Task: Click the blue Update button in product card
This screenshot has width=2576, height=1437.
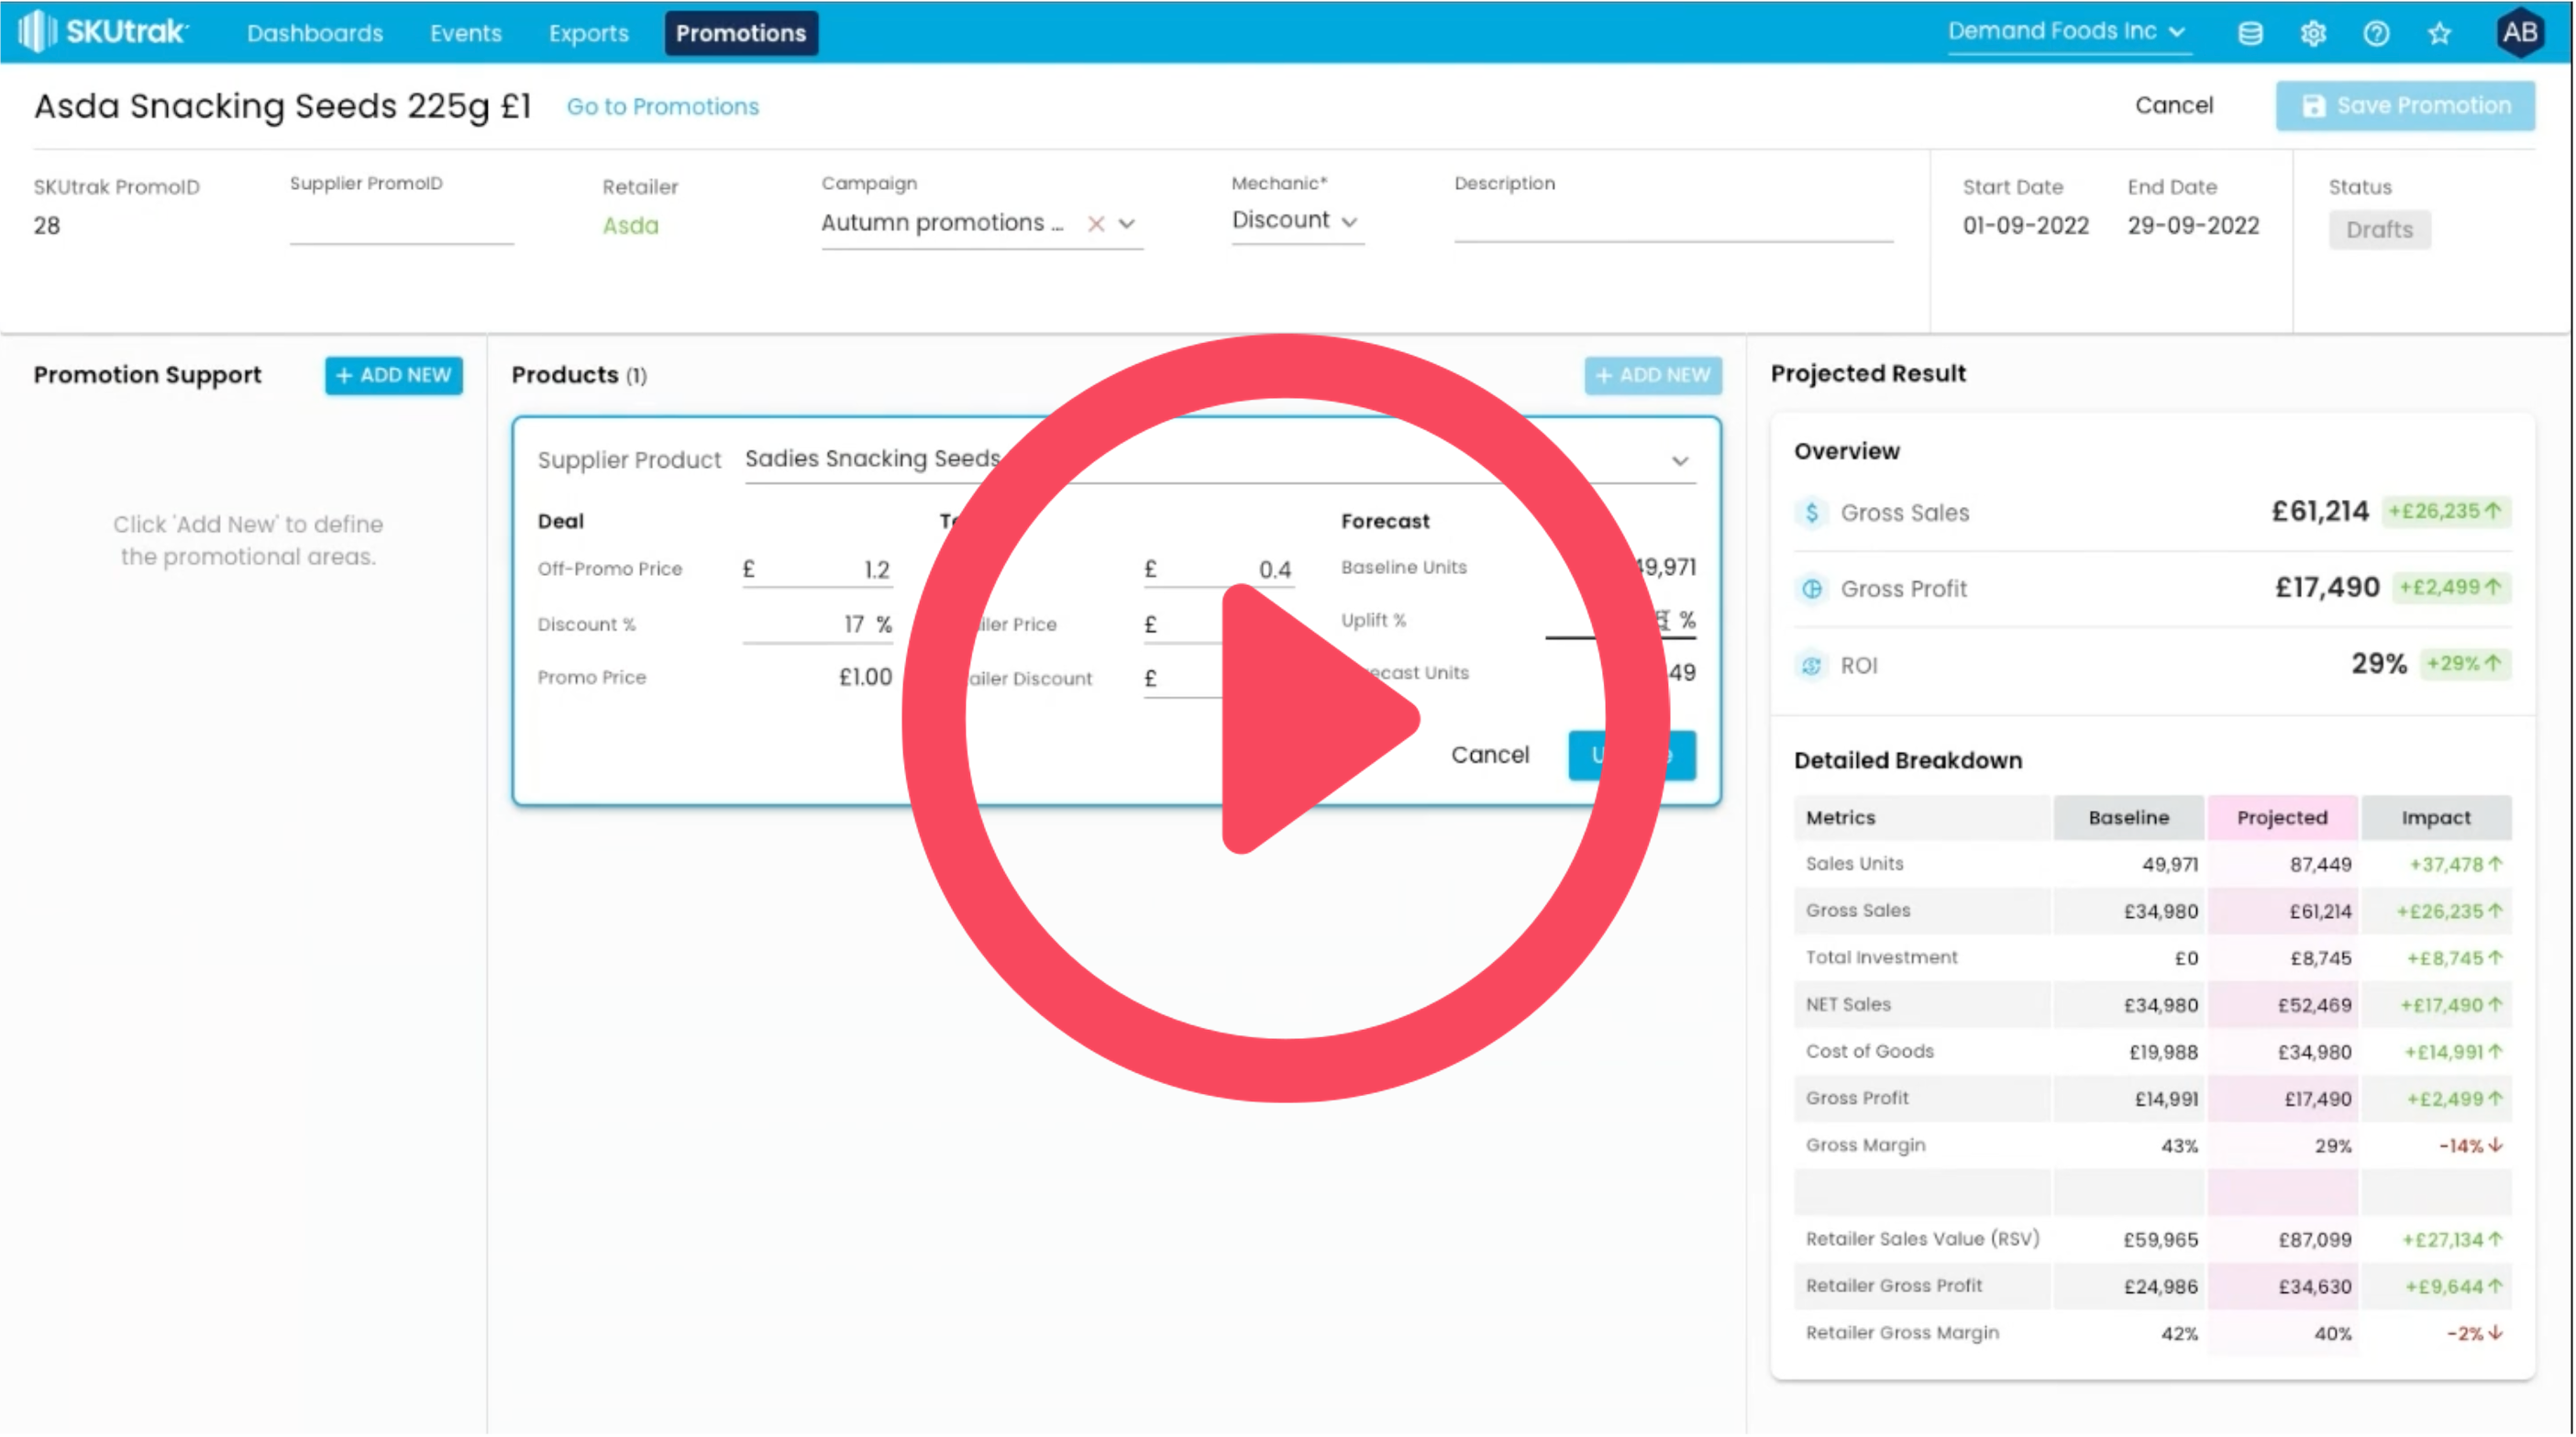Action: [1631, 755]
